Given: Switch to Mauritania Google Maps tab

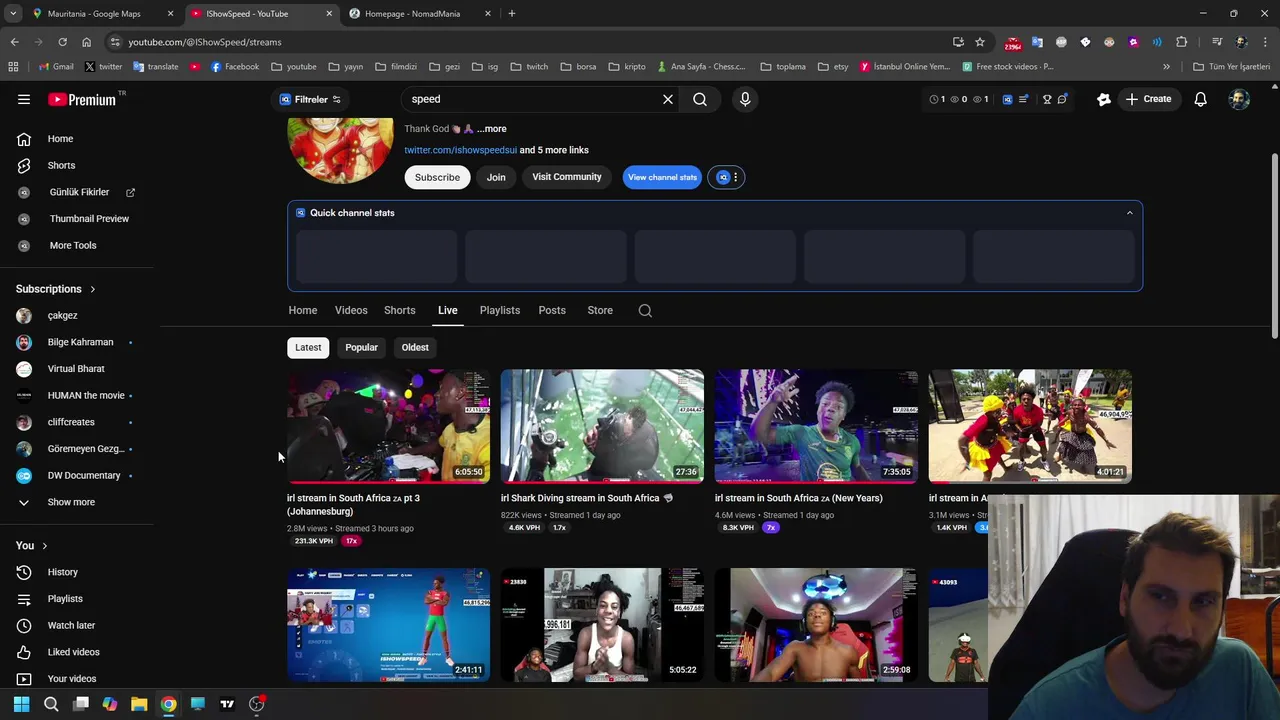Looking at the screenshot, I should [94, 14].
